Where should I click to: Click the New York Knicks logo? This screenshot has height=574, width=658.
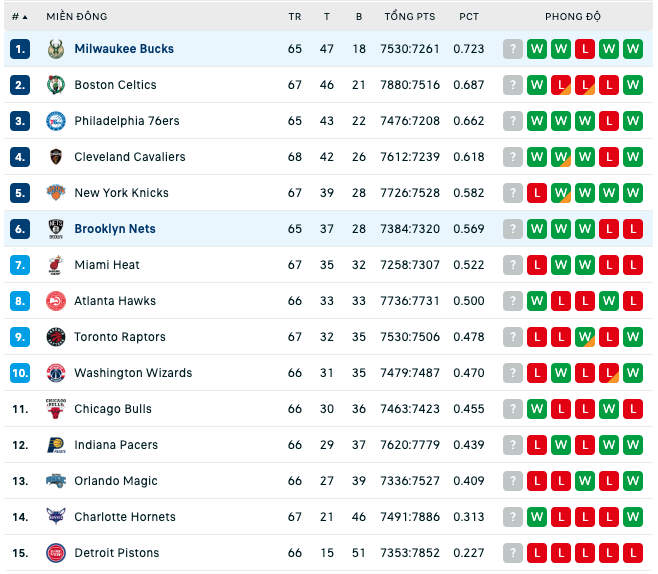pyautogui.click(x=56, y=193)
